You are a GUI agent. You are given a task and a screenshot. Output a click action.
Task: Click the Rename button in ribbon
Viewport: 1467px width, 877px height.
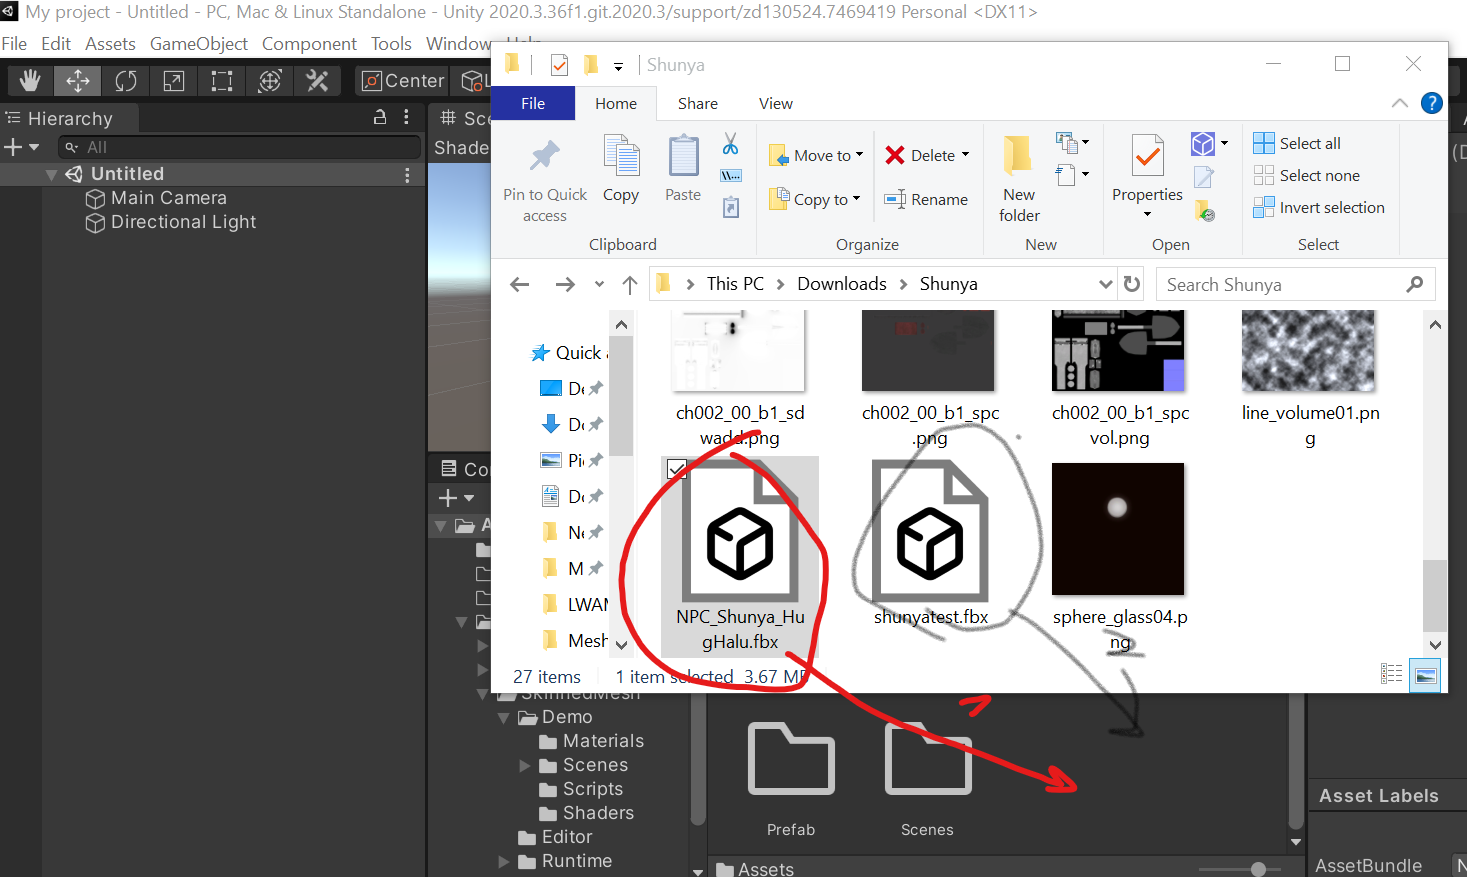tap(926, 199)
